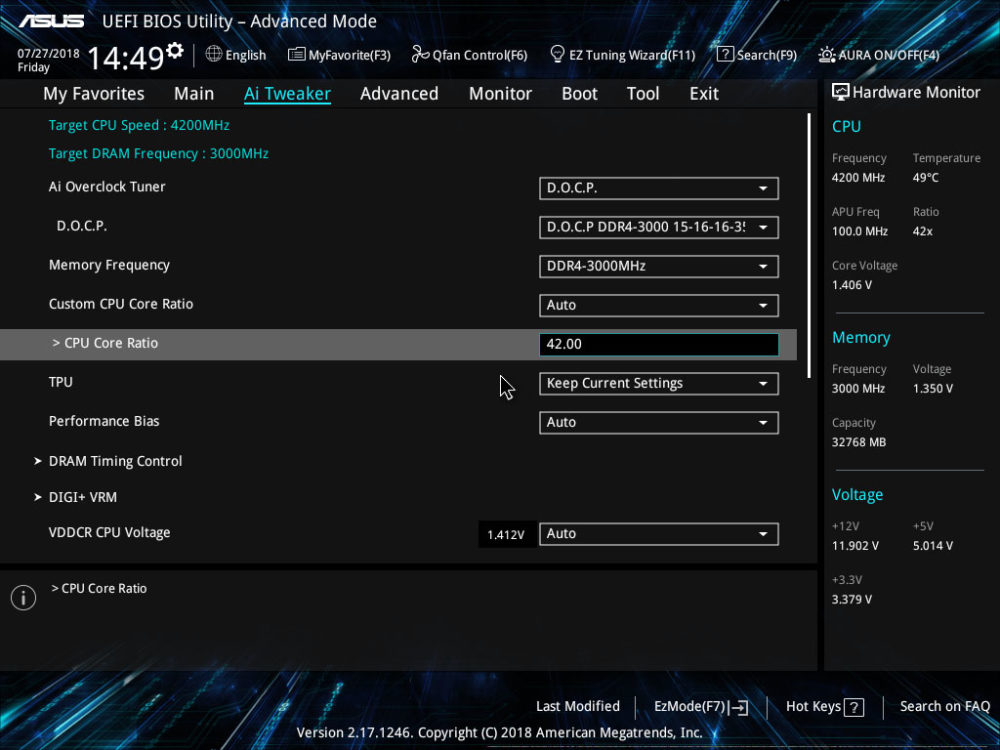This screenshot has height=750, width=1000.
Task: Click the info icon in the help panel
Action: (x=24, y=598)
